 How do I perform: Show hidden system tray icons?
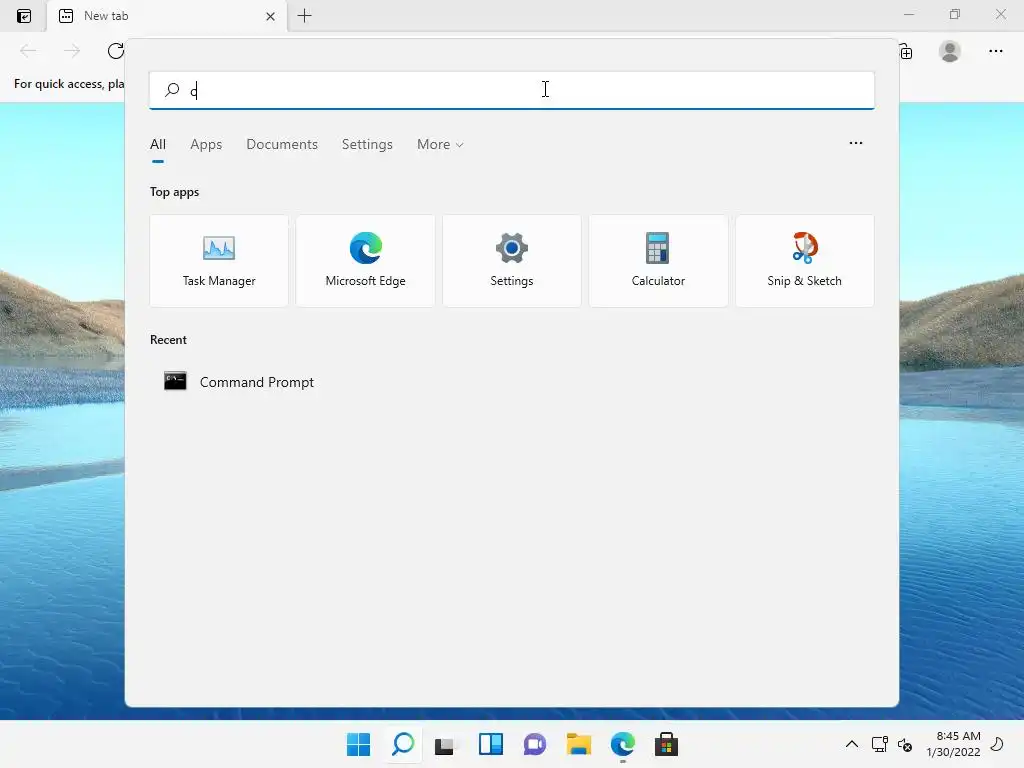click(852, 744)
